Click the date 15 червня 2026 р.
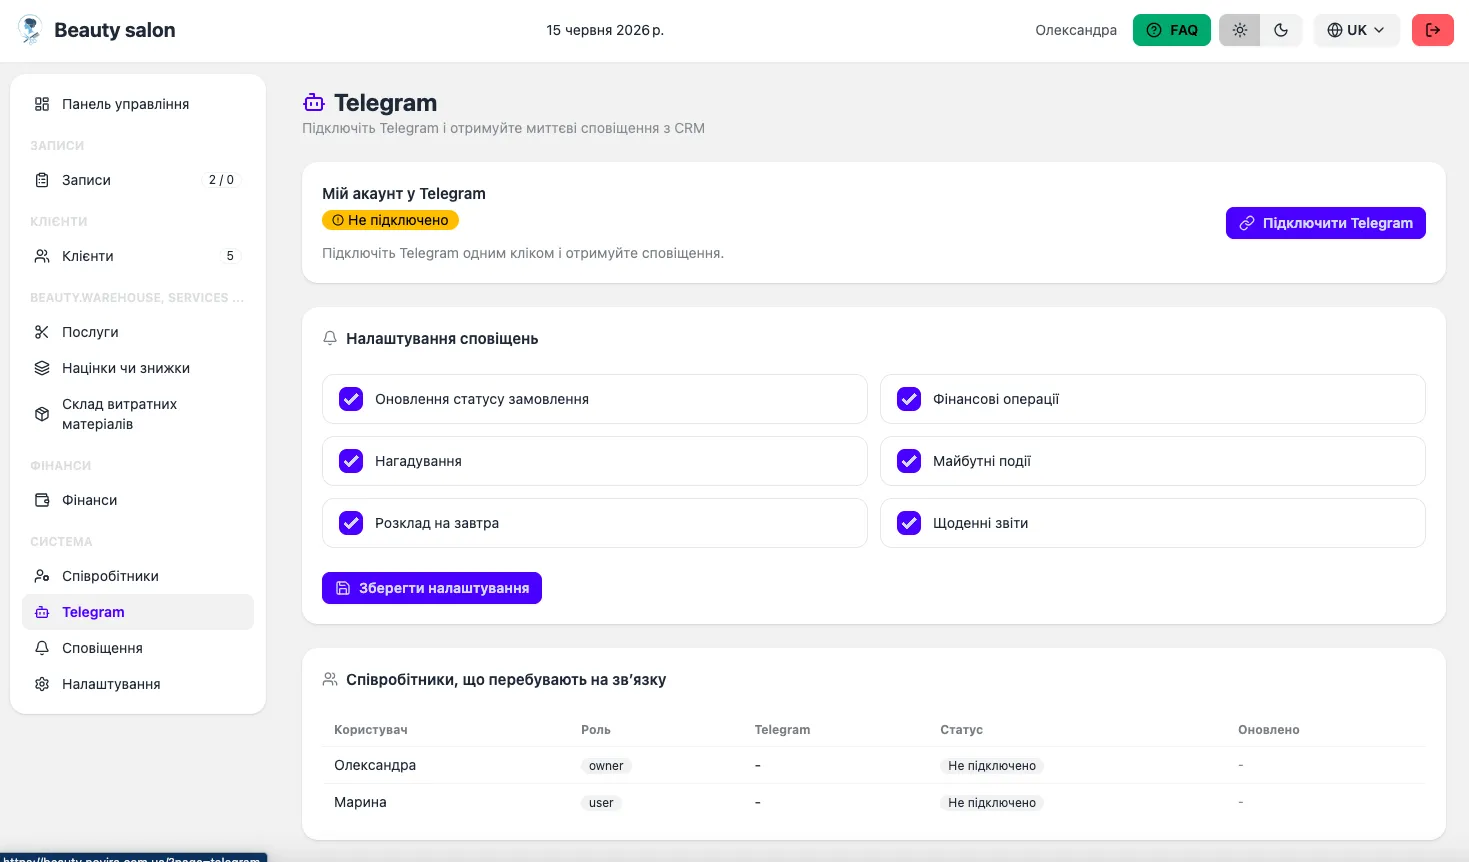 pos(605,30)
